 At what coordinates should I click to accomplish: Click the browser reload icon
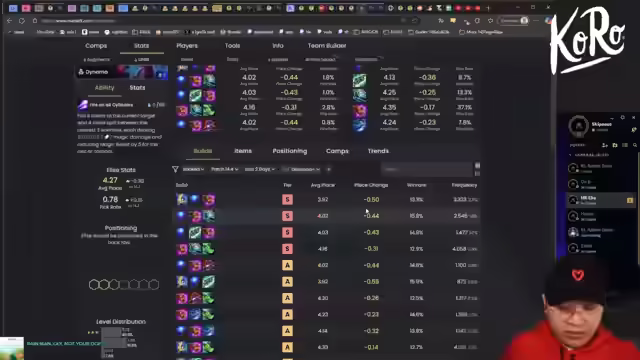click(22, 20)
